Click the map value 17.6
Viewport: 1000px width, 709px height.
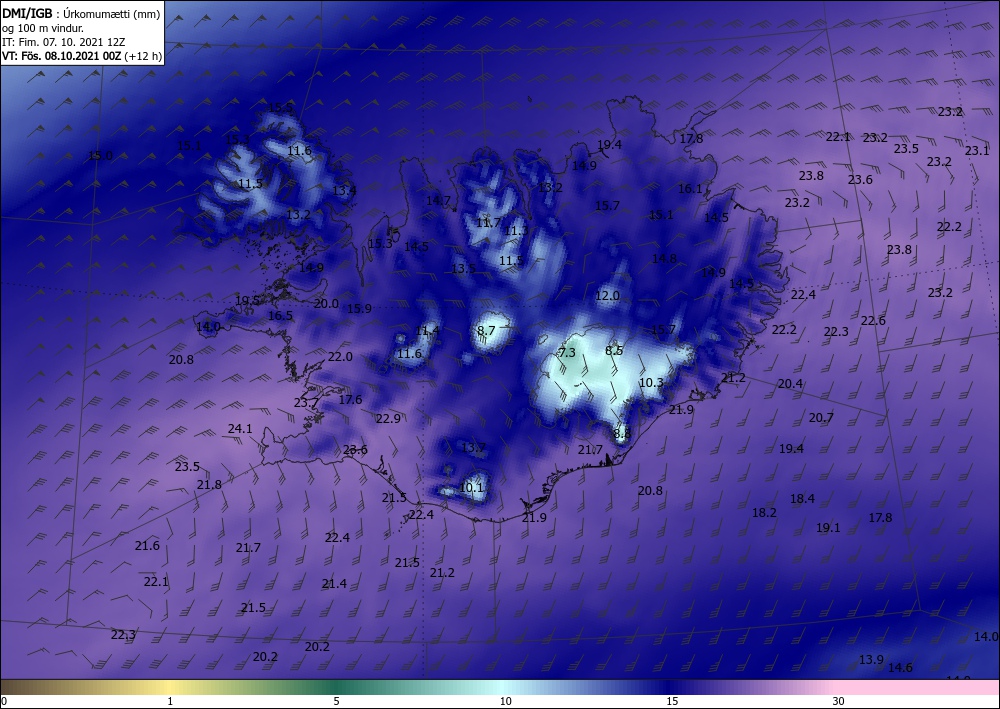(x=350, y=400)
